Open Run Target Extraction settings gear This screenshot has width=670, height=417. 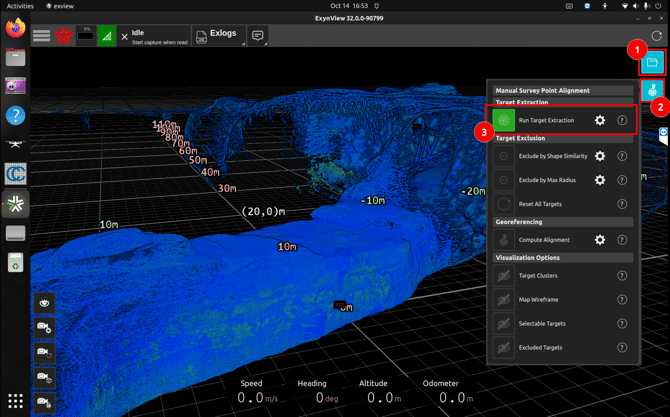click(600, 120)
